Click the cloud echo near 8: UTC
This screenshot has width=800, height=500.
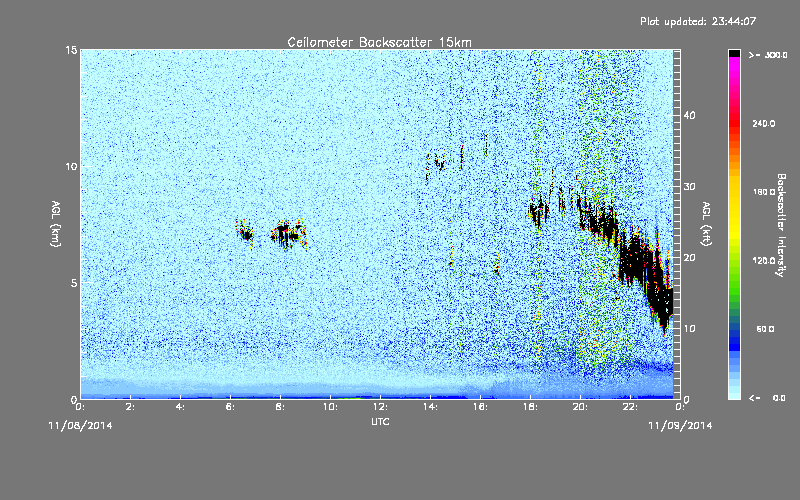tap(288, 235)
